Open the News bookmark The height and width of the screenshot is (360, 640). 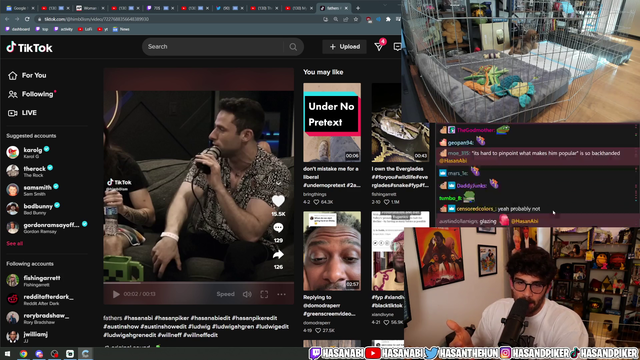[122, 29]
